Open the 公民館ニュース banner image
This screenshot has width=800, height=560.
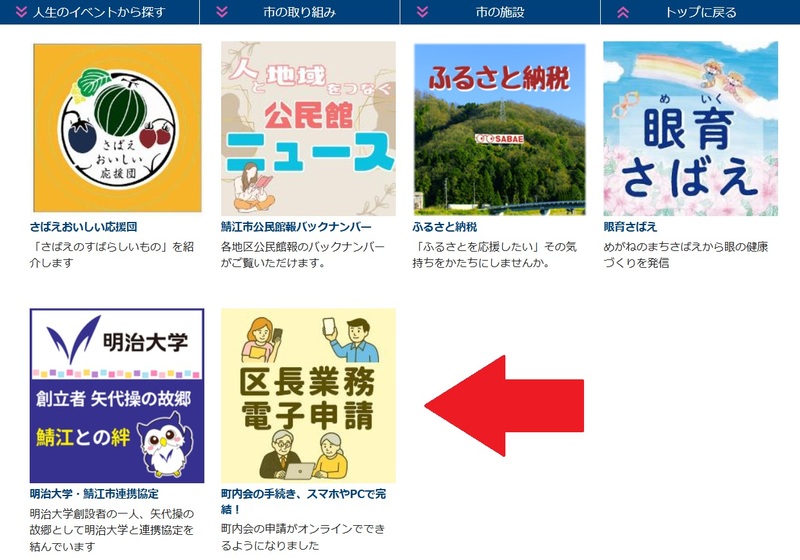tap(308, 129)
